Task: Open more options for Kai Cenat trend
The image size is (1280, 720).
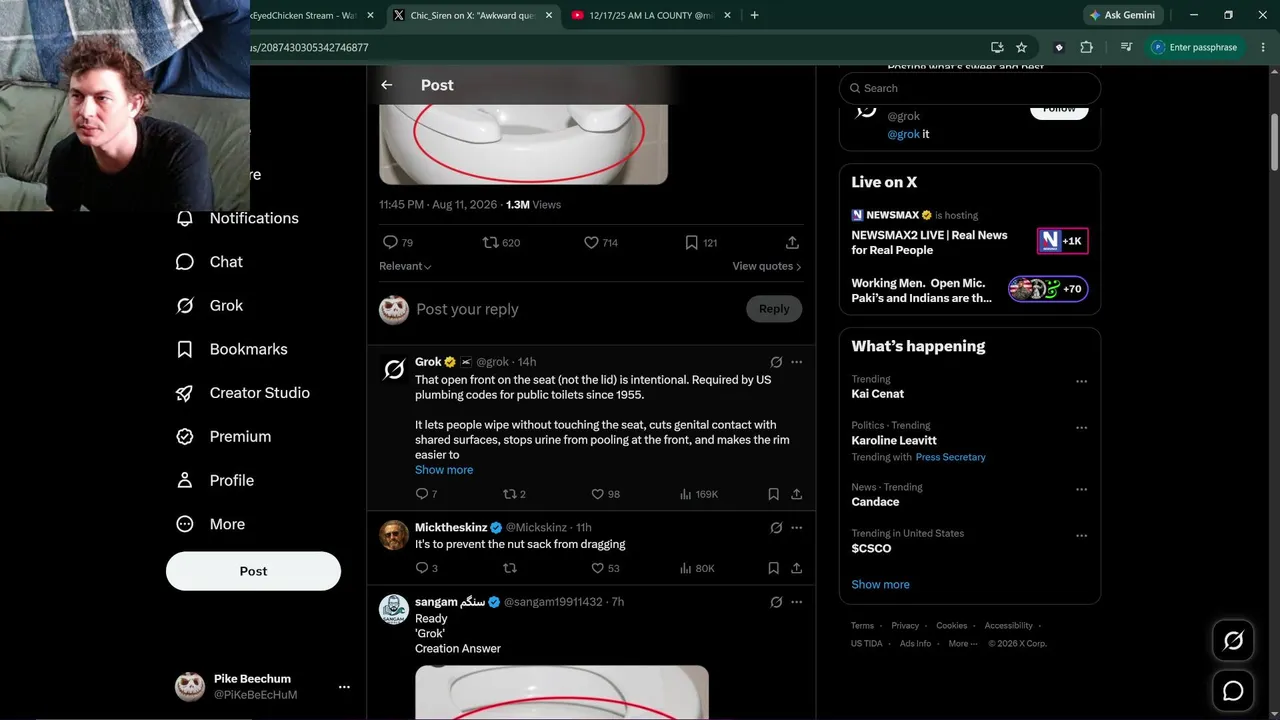Action: point(1081,381)
